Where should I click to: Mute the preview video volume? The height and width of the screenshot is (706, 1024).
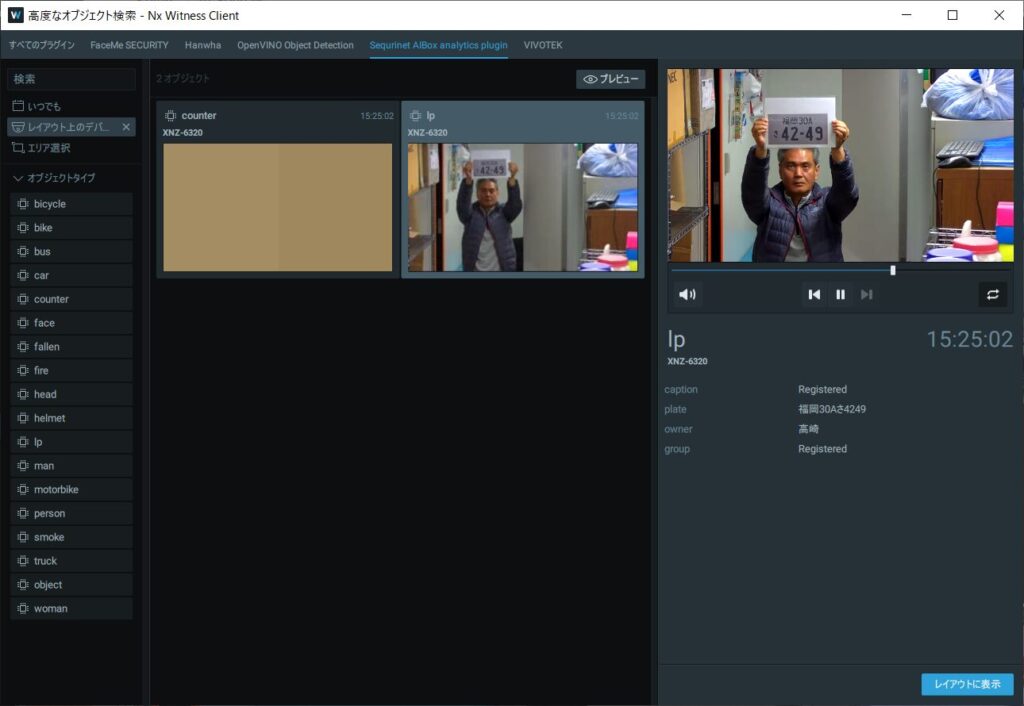pos(687,294)
